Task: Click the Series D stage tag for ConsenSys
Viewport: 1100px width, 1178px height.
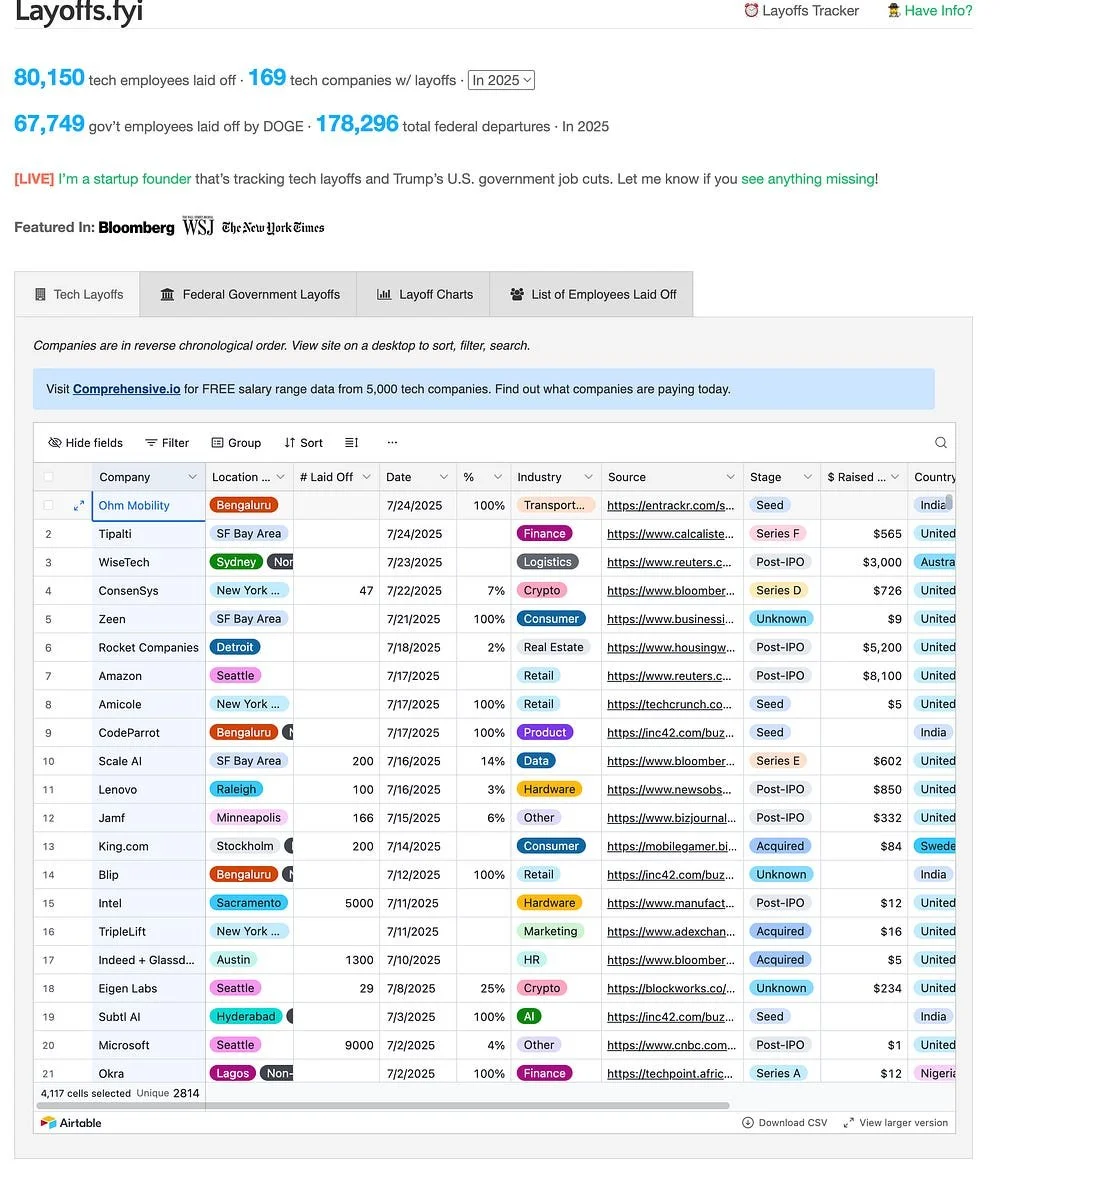Action: coord(778,591)
